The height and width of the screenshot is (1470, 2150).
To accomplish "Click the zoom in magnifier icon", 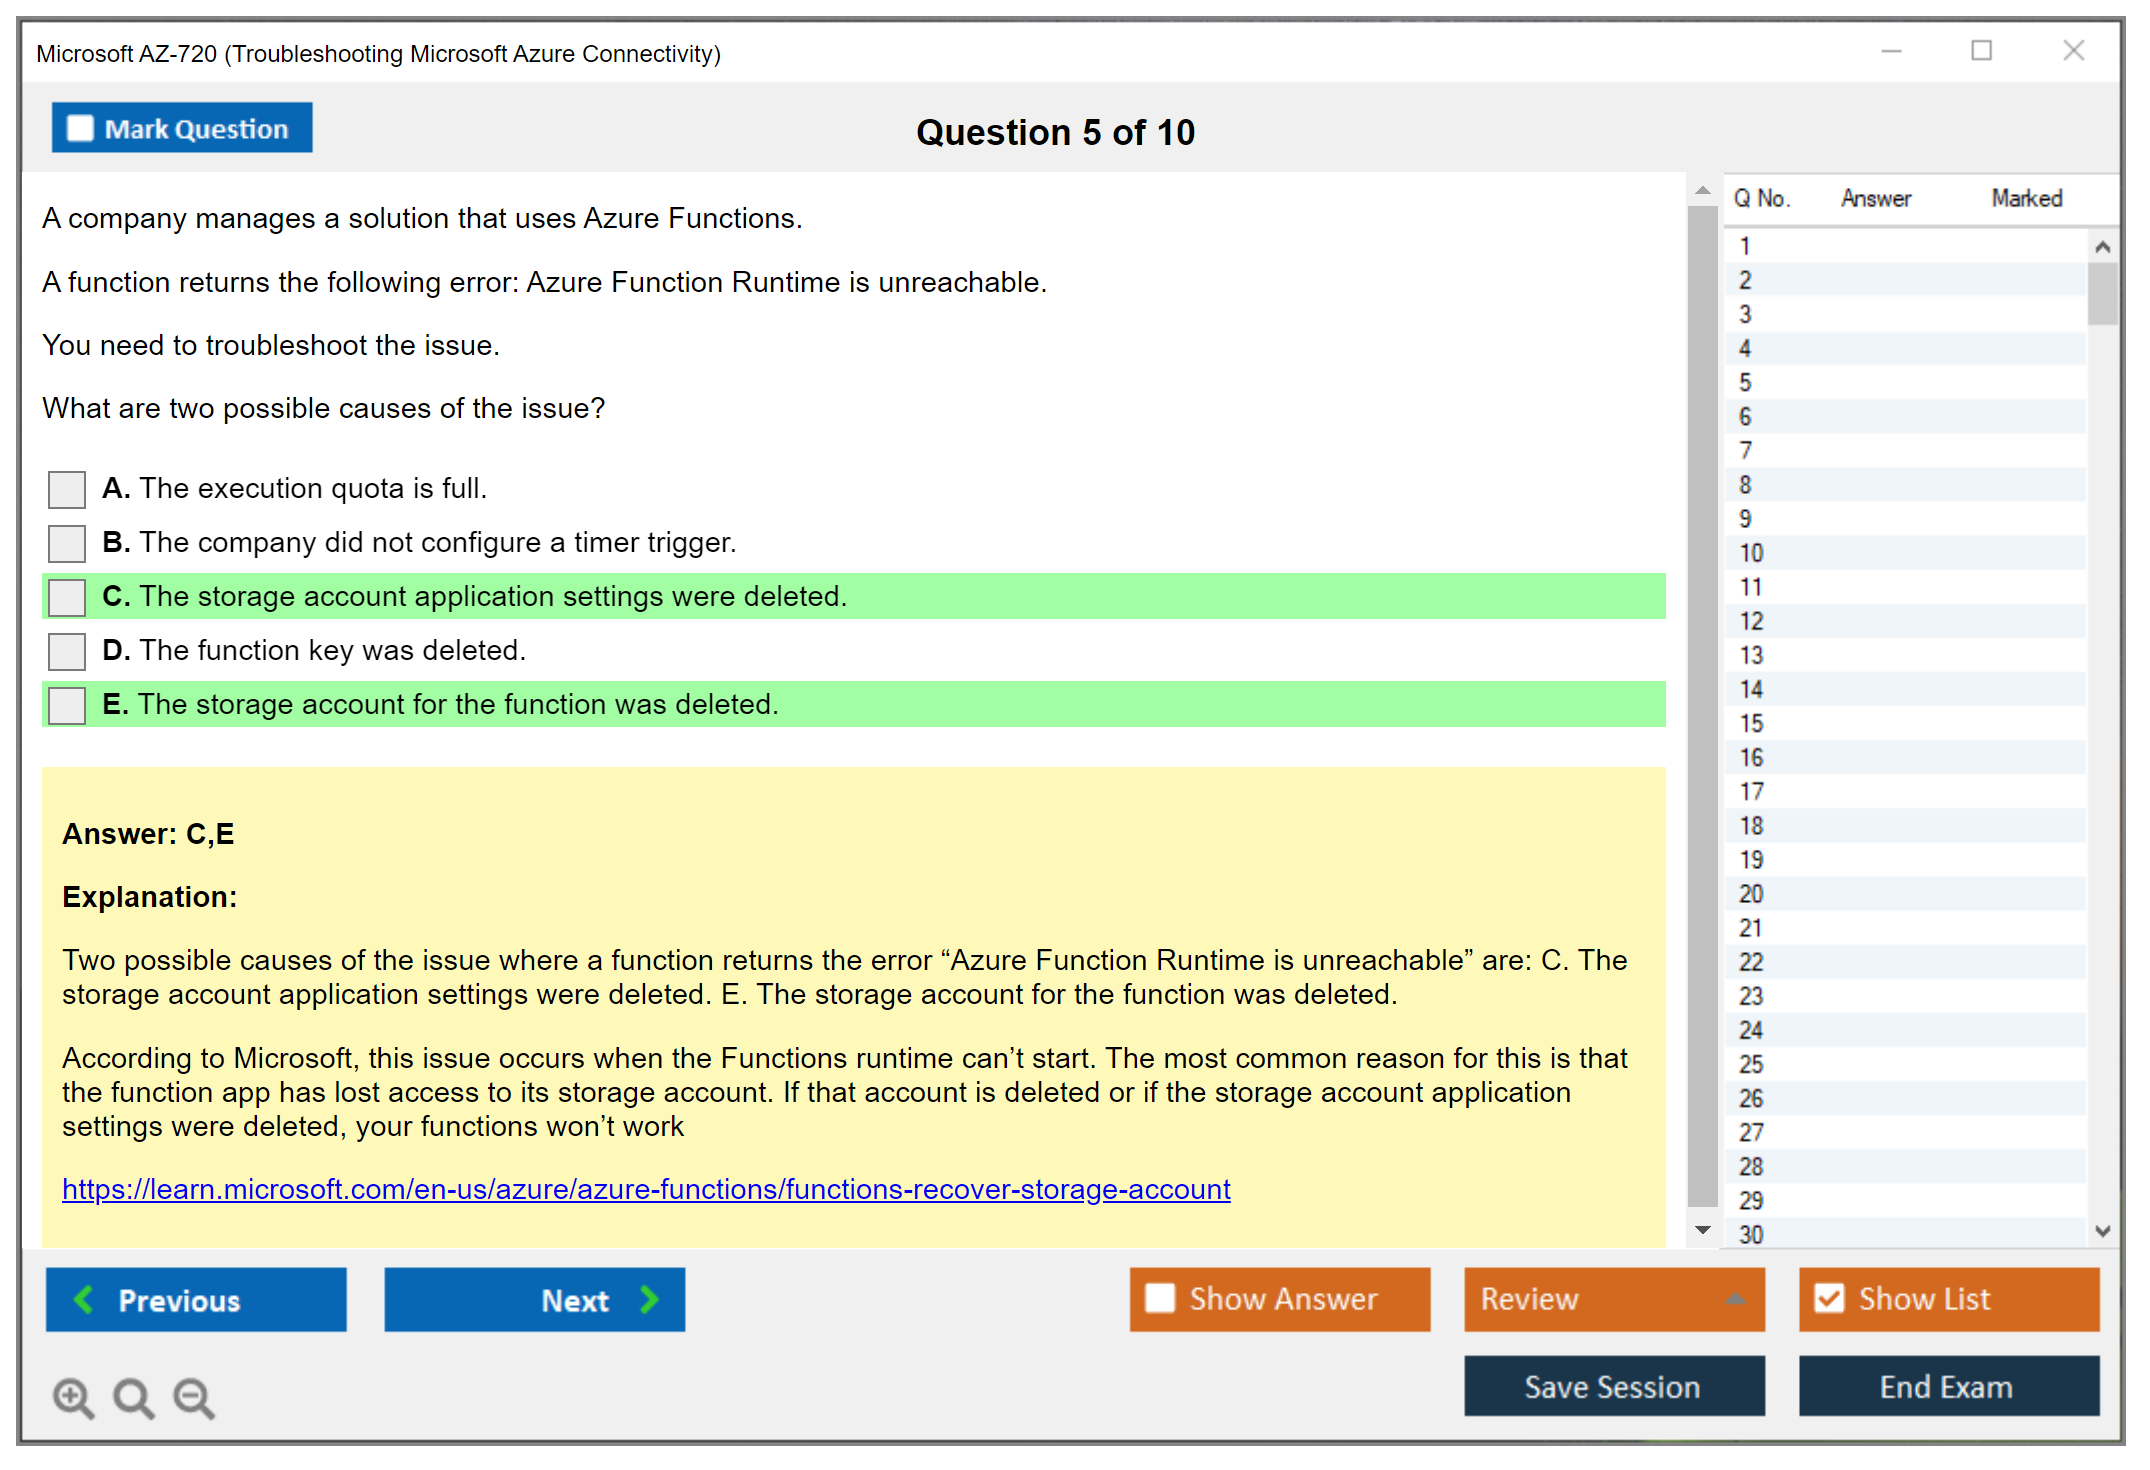I will point(73,1397).
